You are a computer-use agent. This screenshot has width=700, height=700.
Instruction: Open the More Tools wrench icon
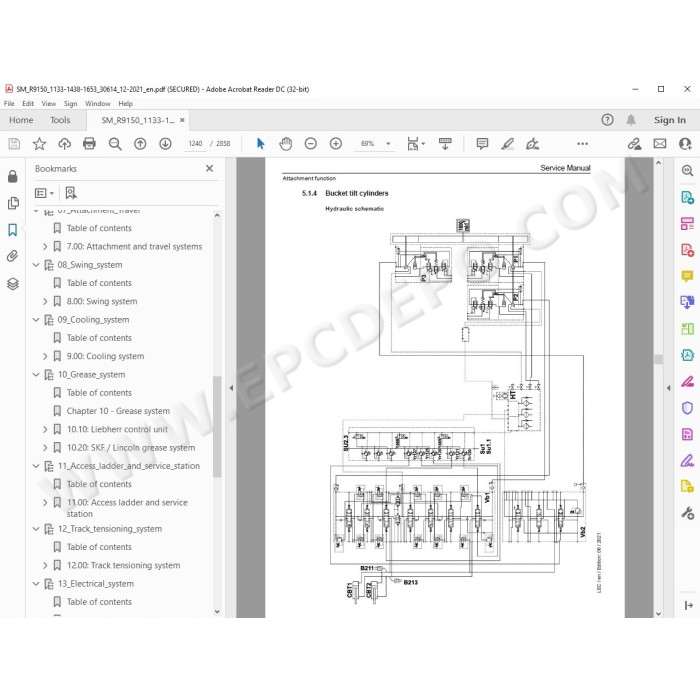pos(688,513)
